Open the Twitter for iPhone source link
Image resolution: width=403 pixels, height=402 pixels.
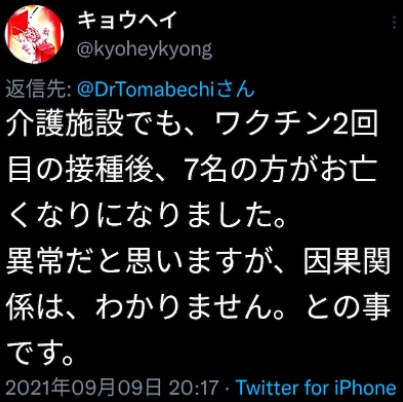coord(316,388)
